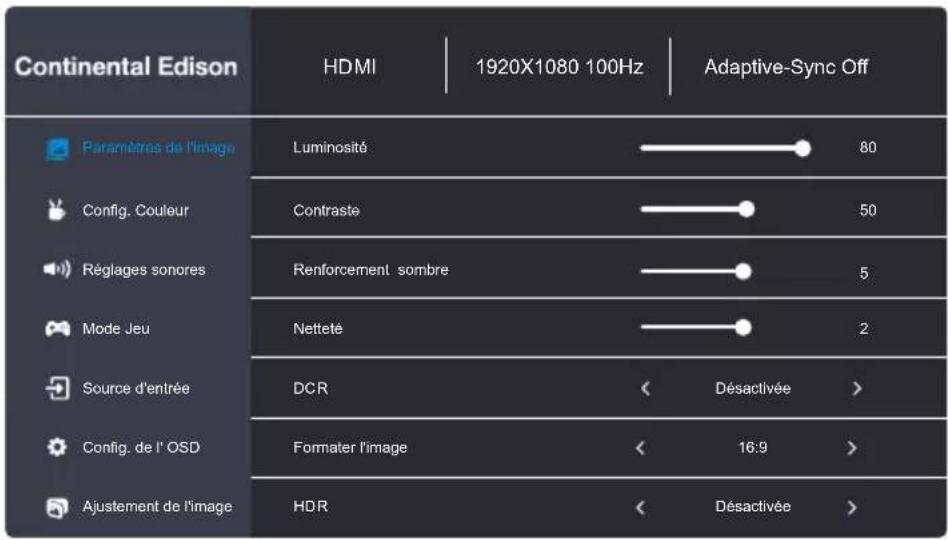Click the Config. de l'OSD gear icon
Screen dimensions: 948x540
pyautogui.click(x=57, y=447)
